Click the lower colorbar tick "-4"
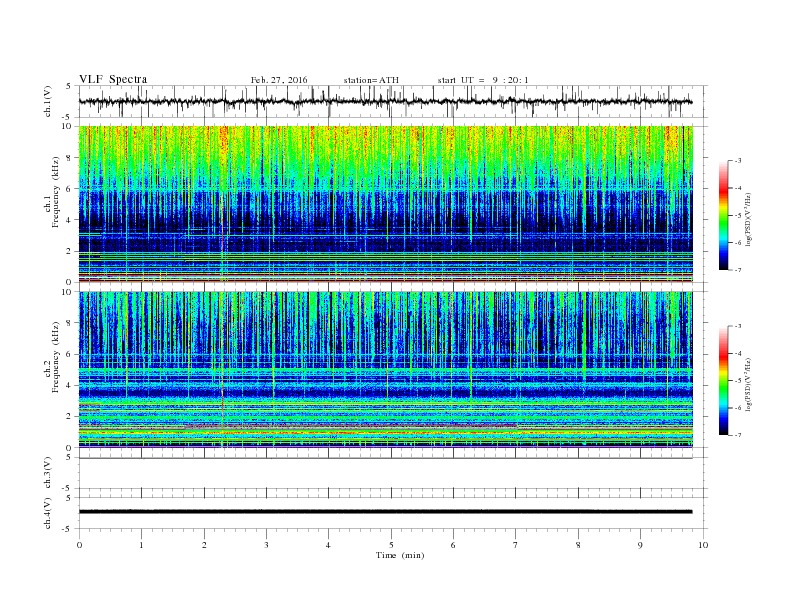The width and height of the screenshot is (792, 612). pos(738,353)
